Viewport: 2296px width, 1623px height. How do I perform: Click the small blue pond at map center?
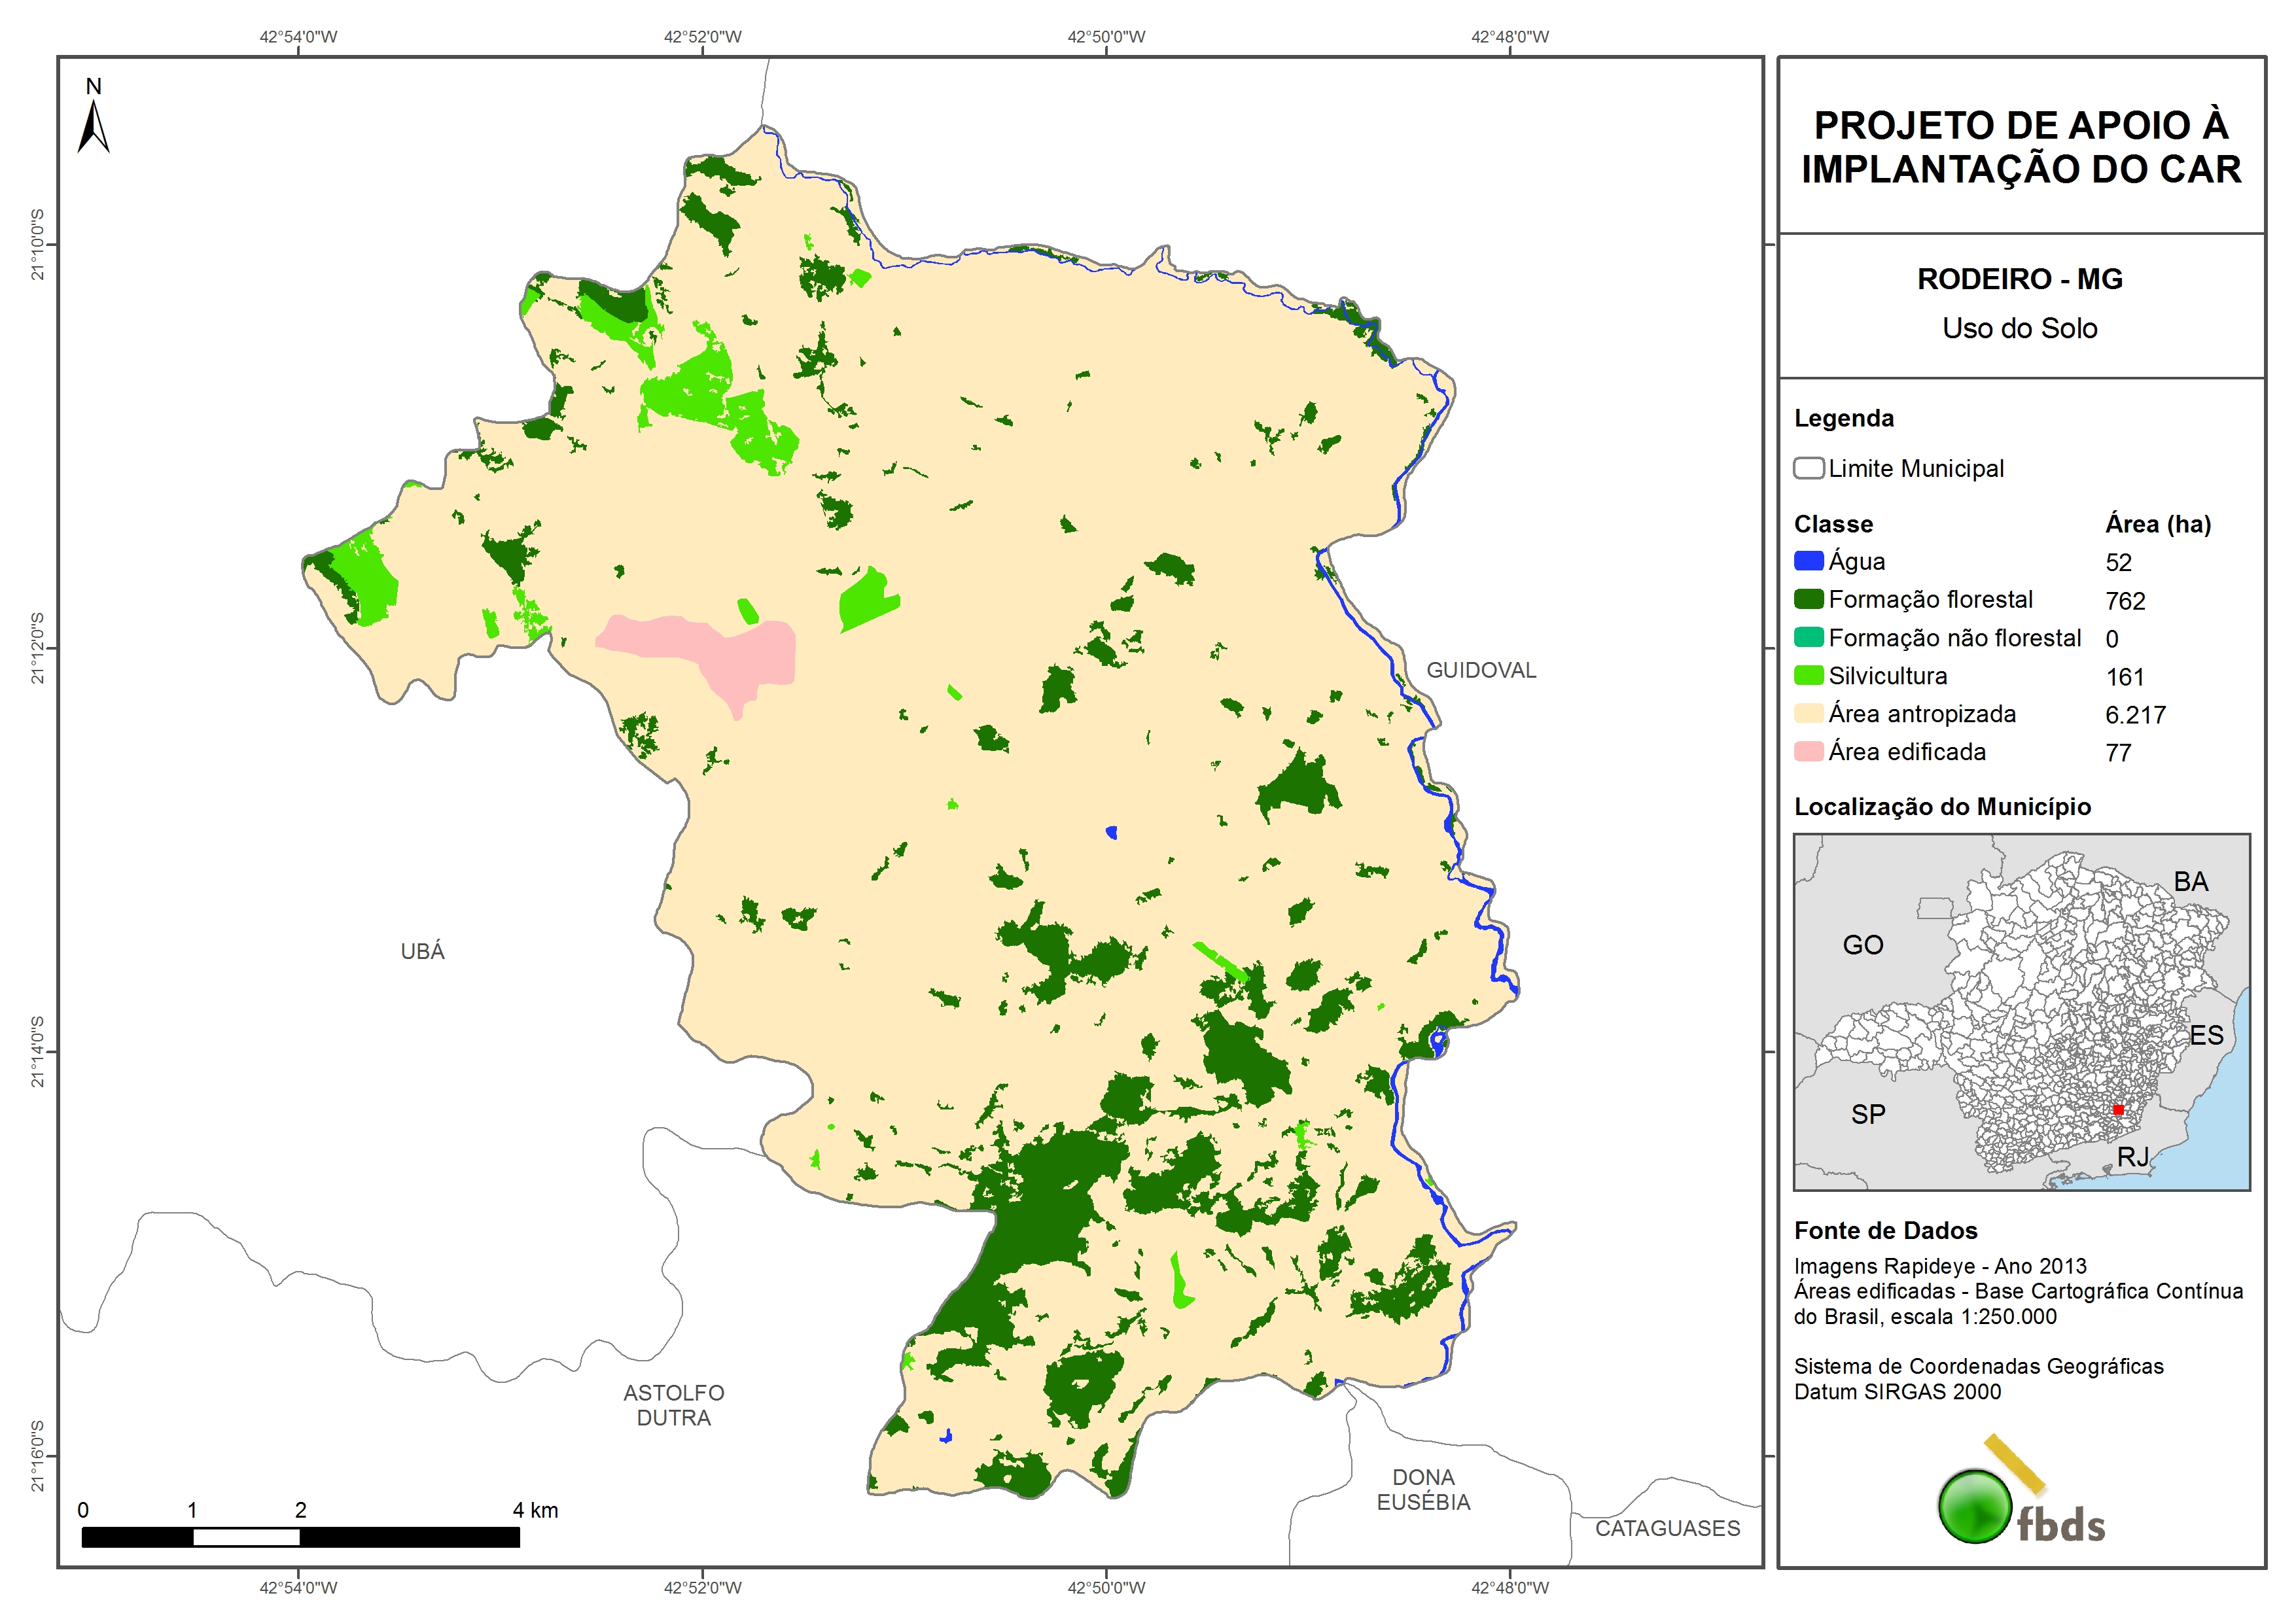pos(1111,832)
